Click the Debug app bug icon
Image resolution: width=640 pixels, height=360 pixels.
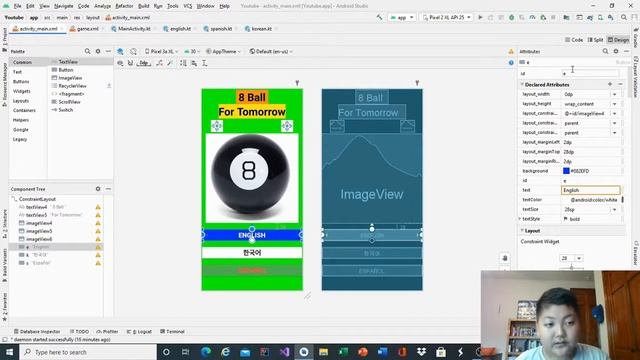(x=511, y=18)
